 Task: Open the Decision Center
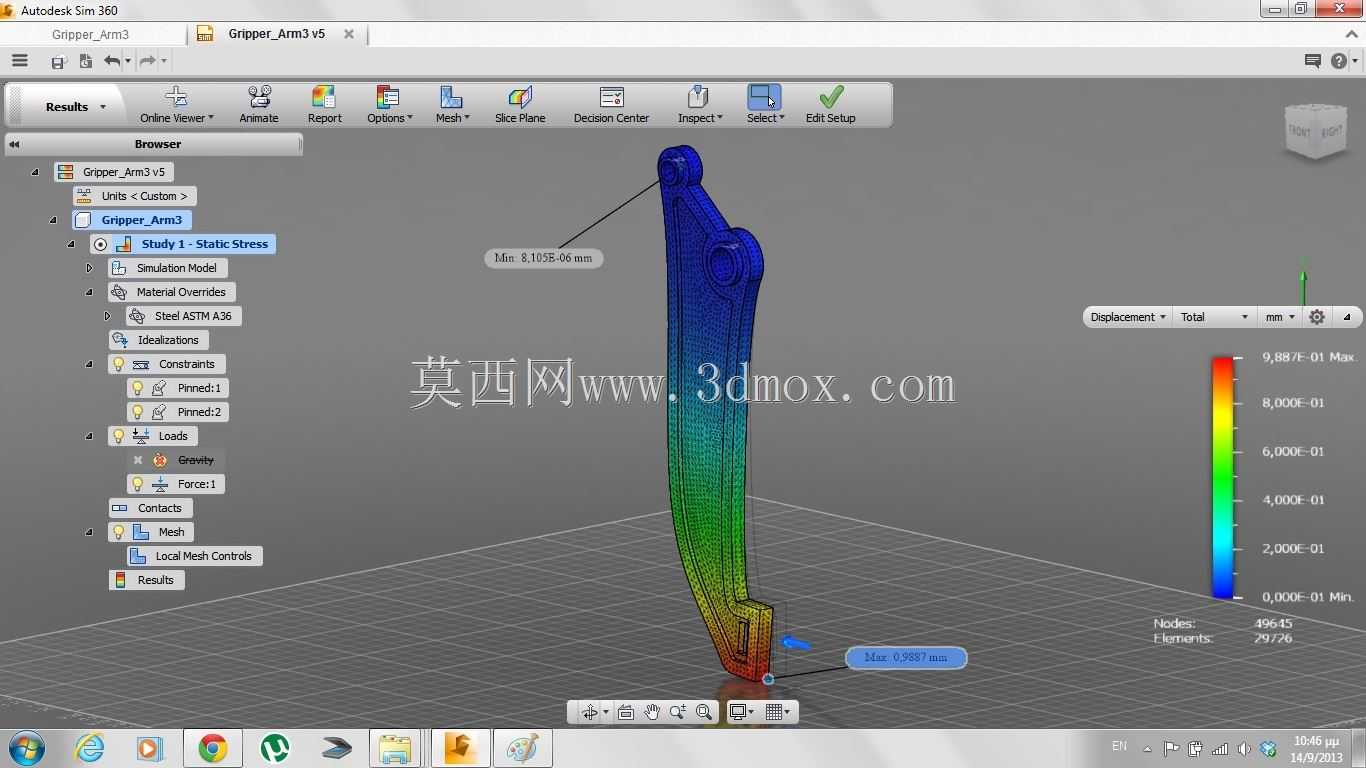[611, 105]
